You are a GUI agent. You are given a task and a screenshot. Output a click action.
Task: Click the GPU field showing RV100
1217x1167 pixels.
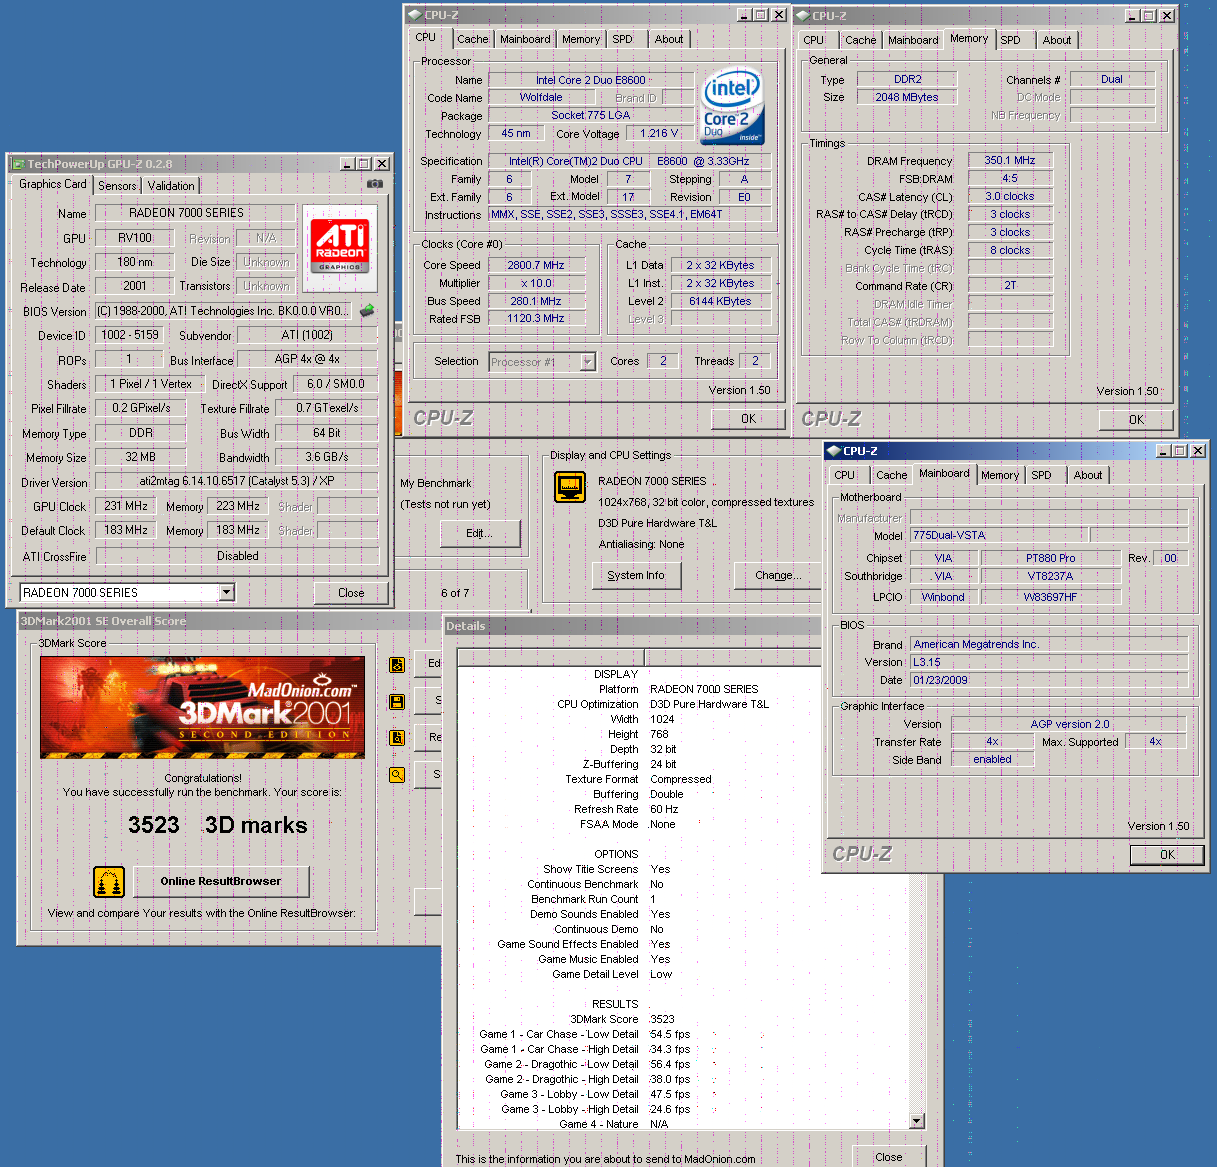[135, 238]
